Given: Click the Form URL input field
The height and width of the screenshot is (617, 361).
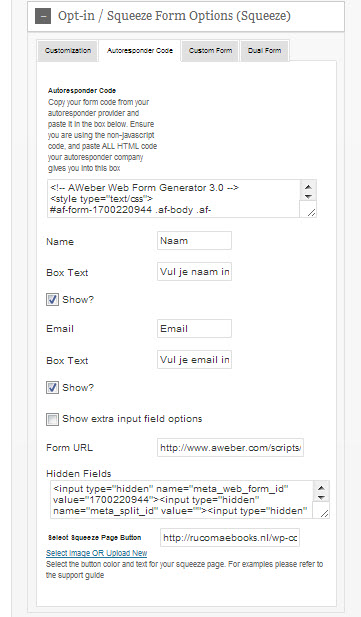Looking at the screenshot, I should point(230,447).
